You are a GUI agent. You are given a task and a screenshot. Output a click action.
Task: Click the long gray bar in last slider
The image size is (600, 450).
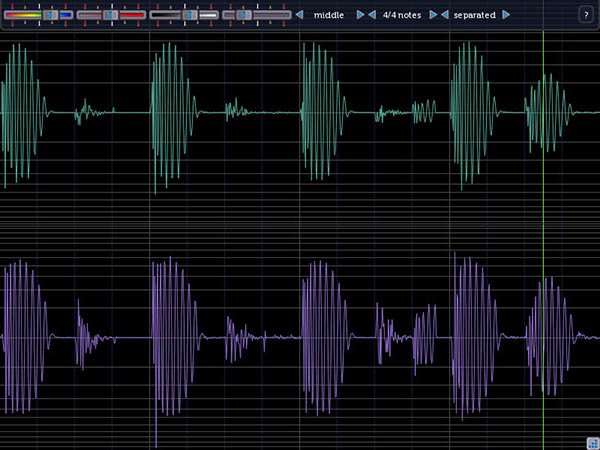tap(272, 15)
